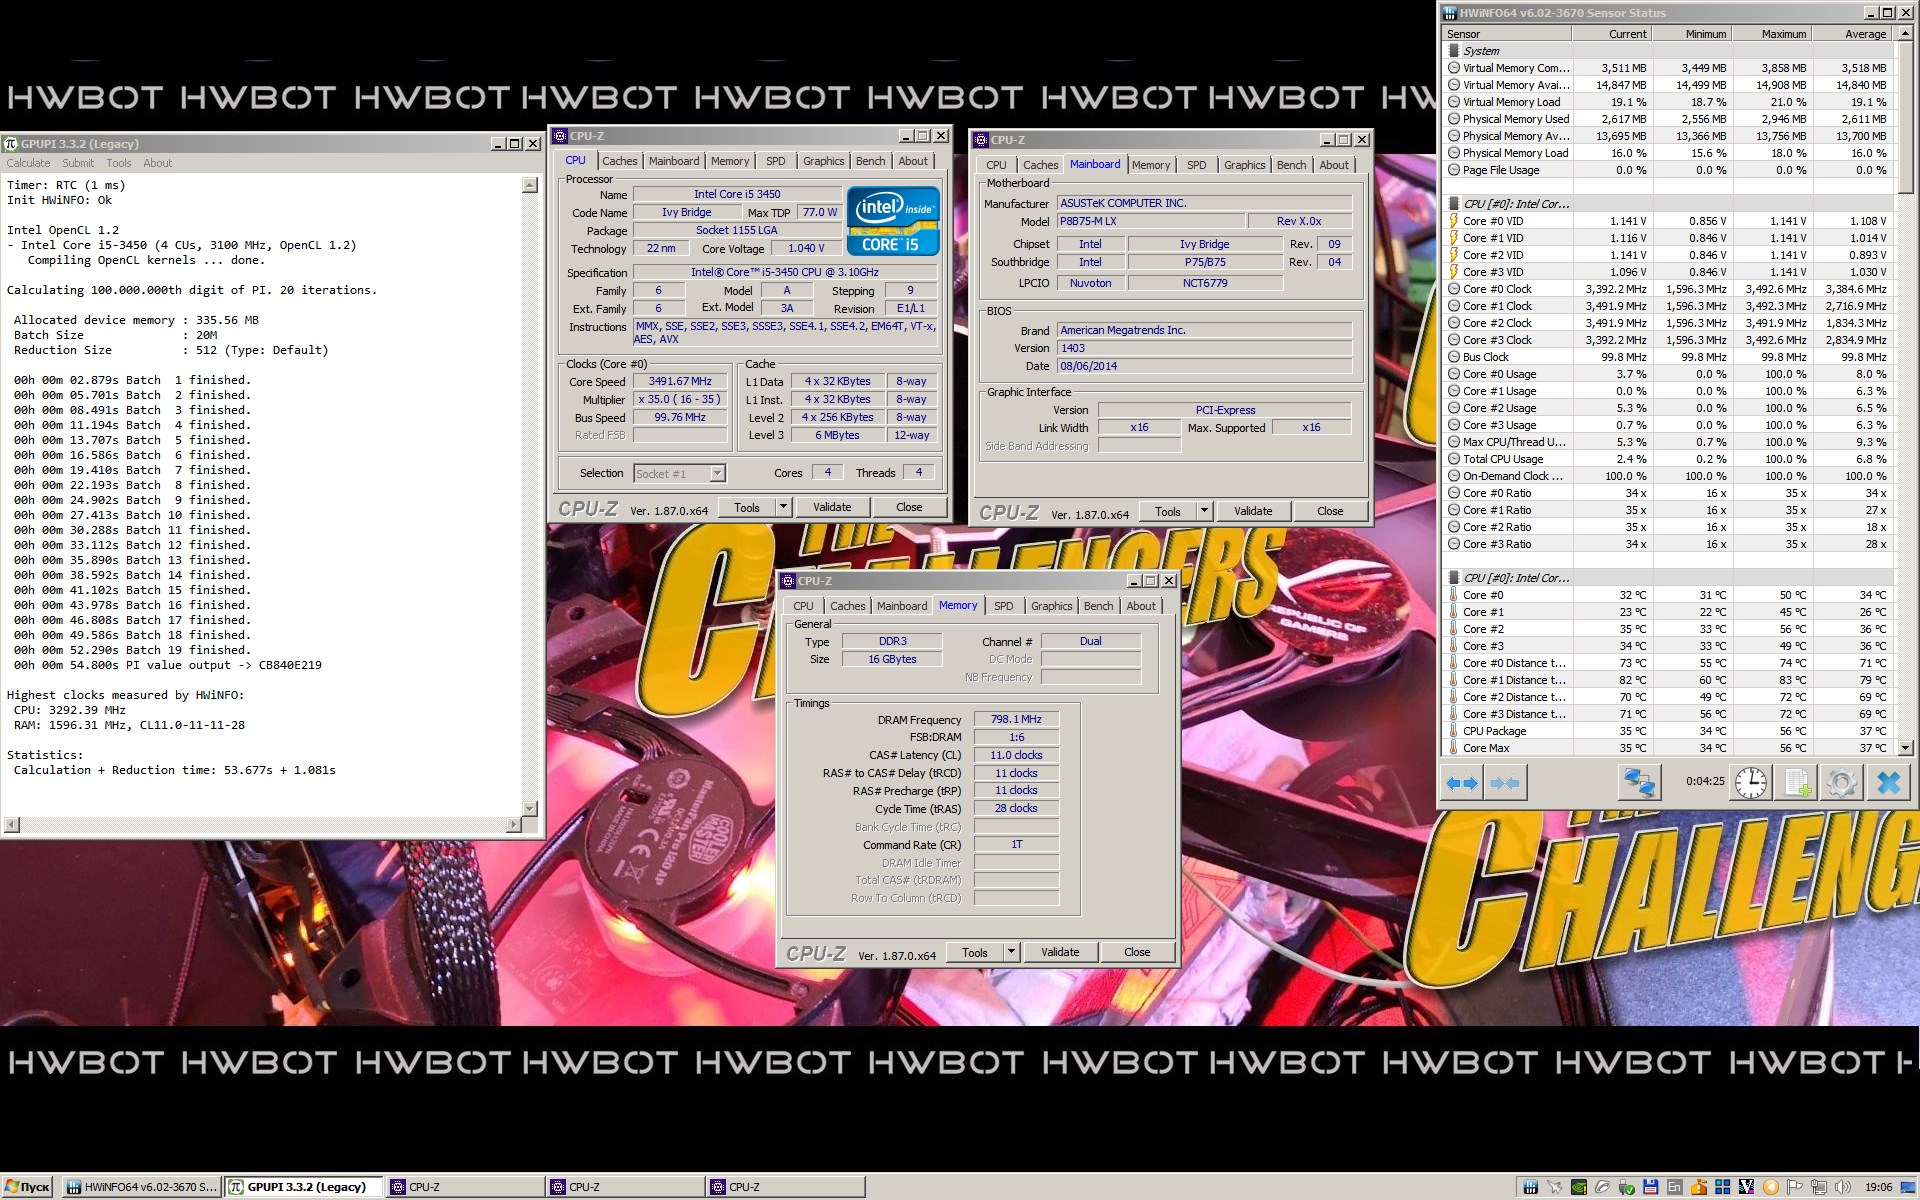Click HWiNFO collapse columns arrows button

[x=1504, y=783]
